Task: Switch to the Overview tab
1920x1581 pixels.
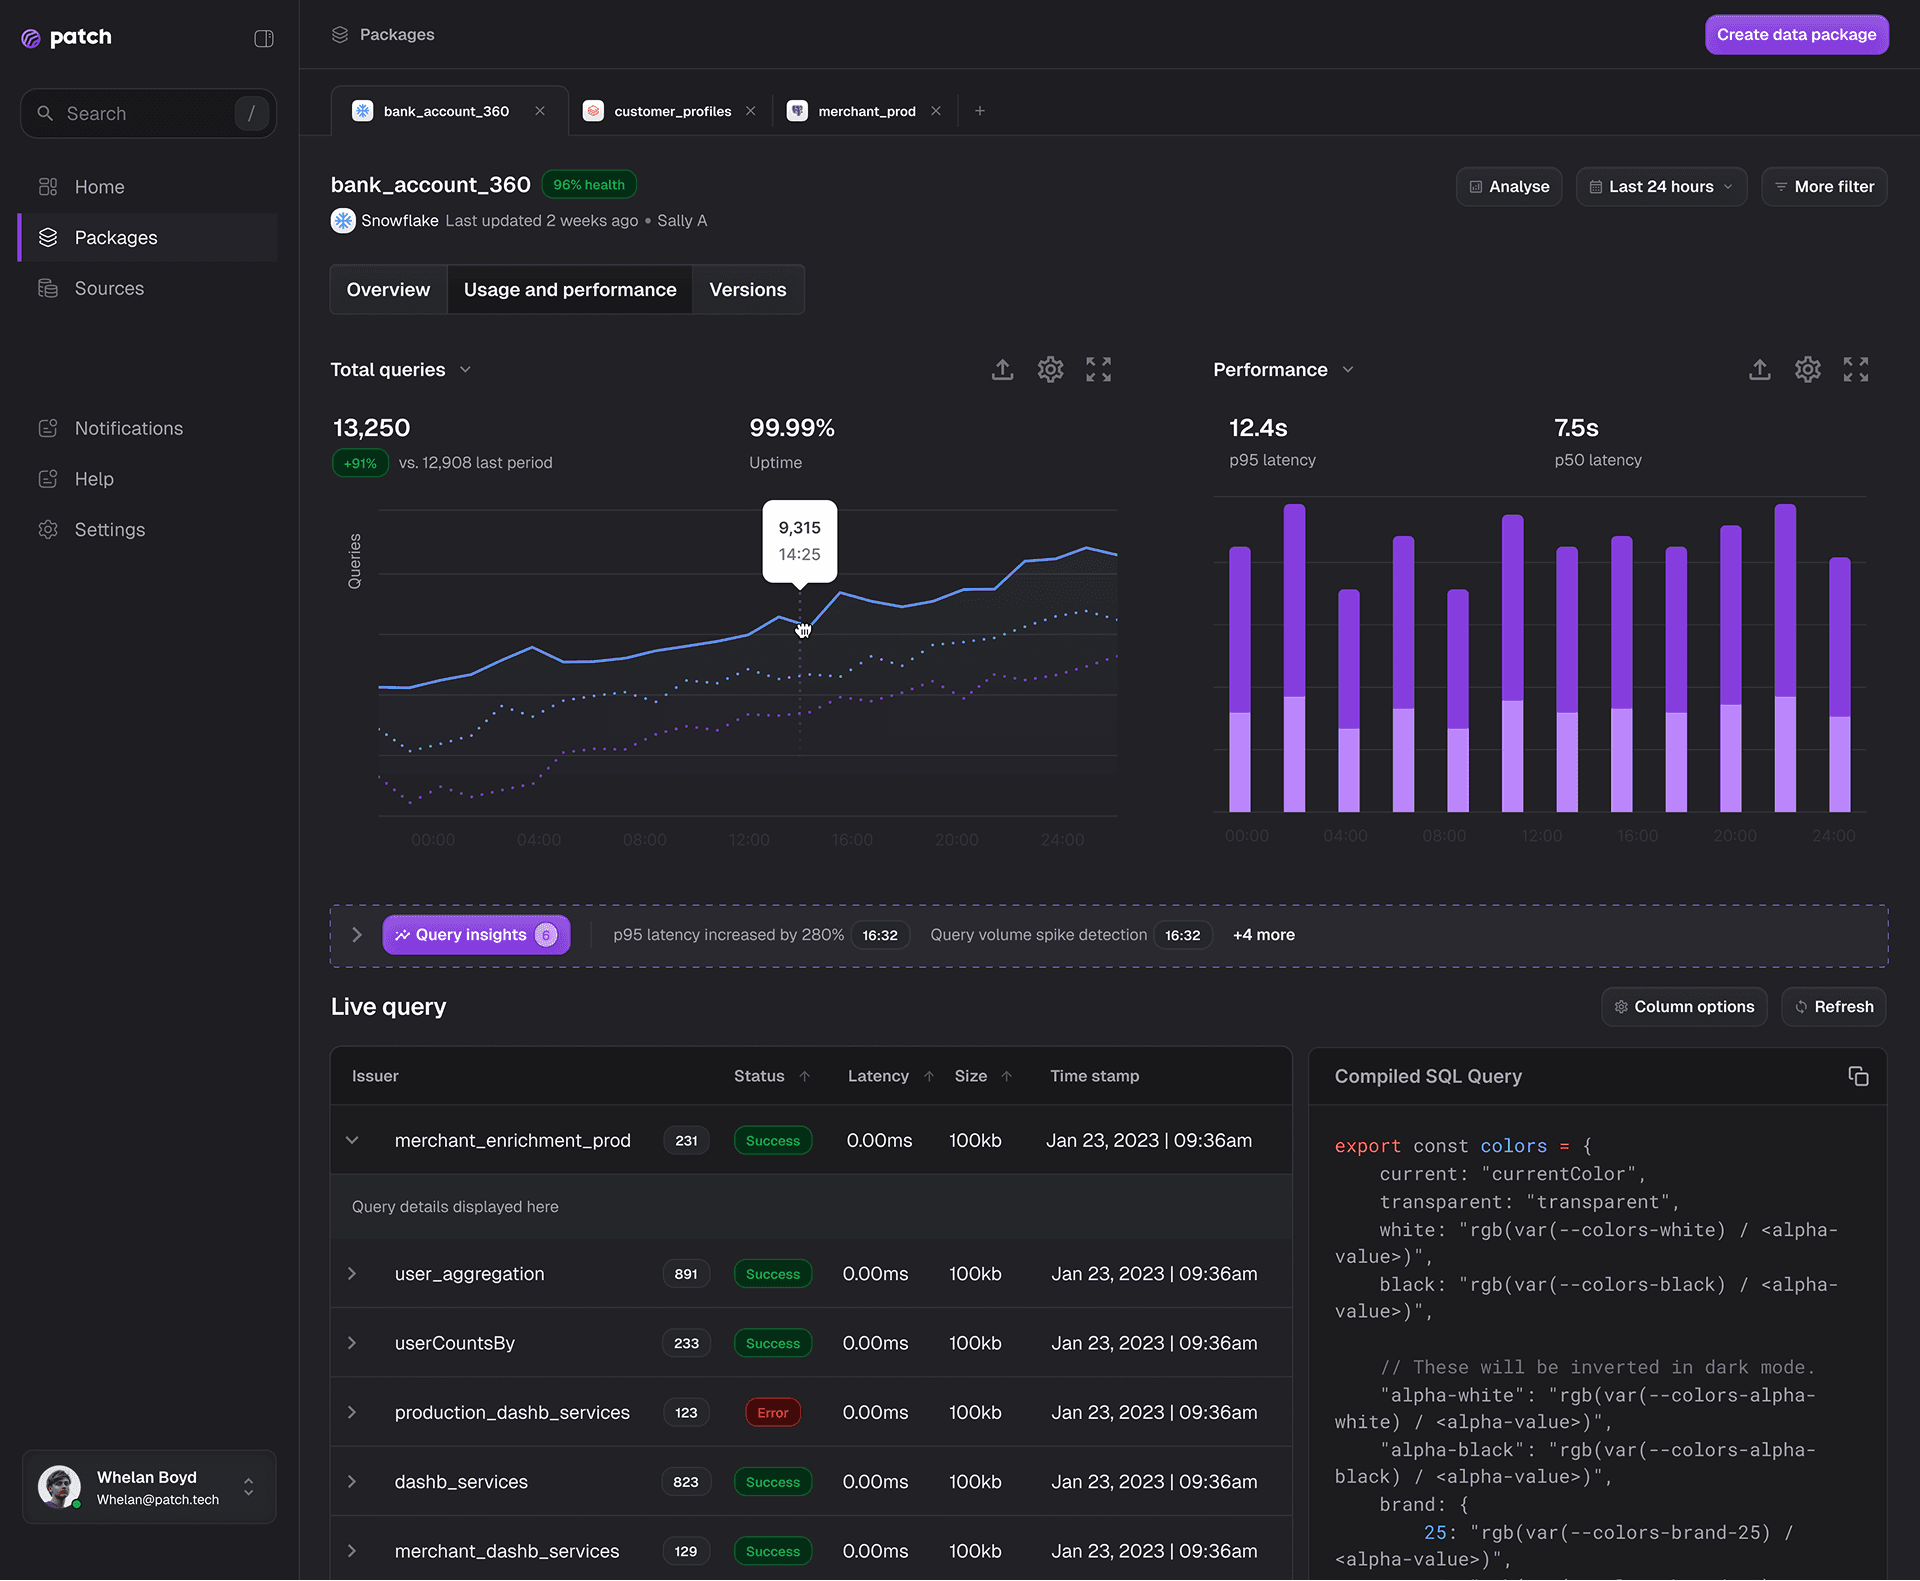Action: pos(388,290)
